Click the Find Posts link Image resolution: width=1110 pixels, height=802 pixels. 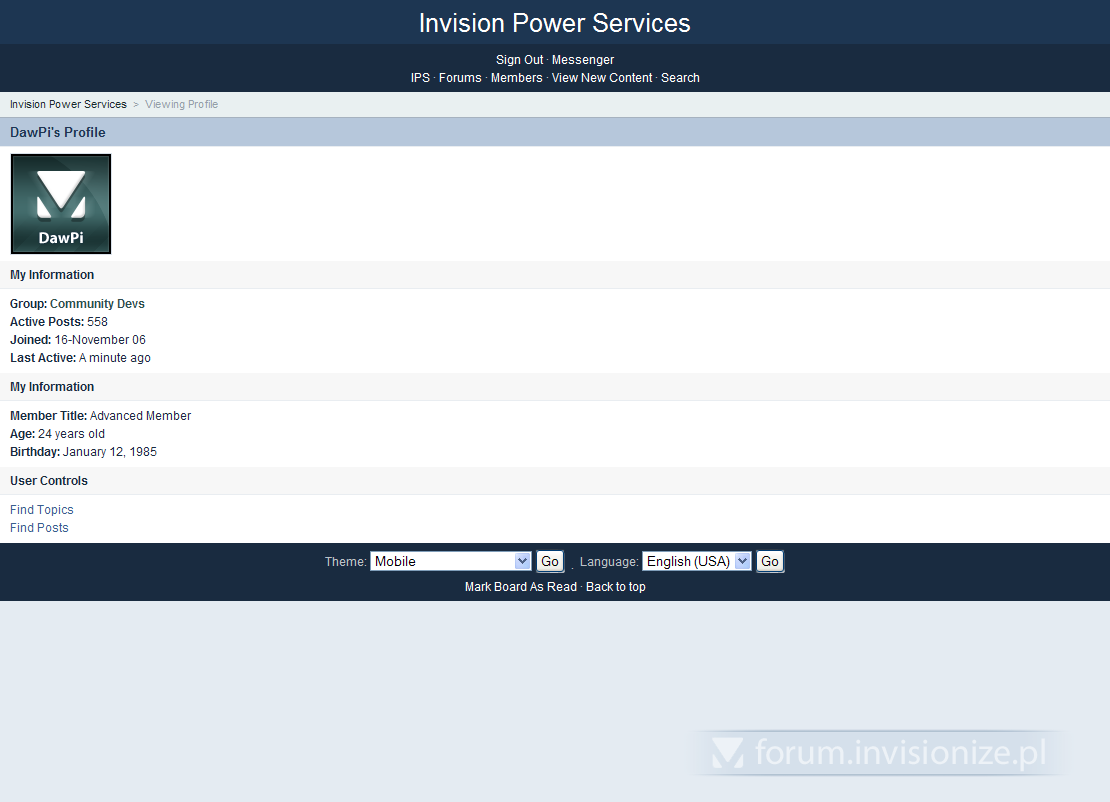click(39, 528)
